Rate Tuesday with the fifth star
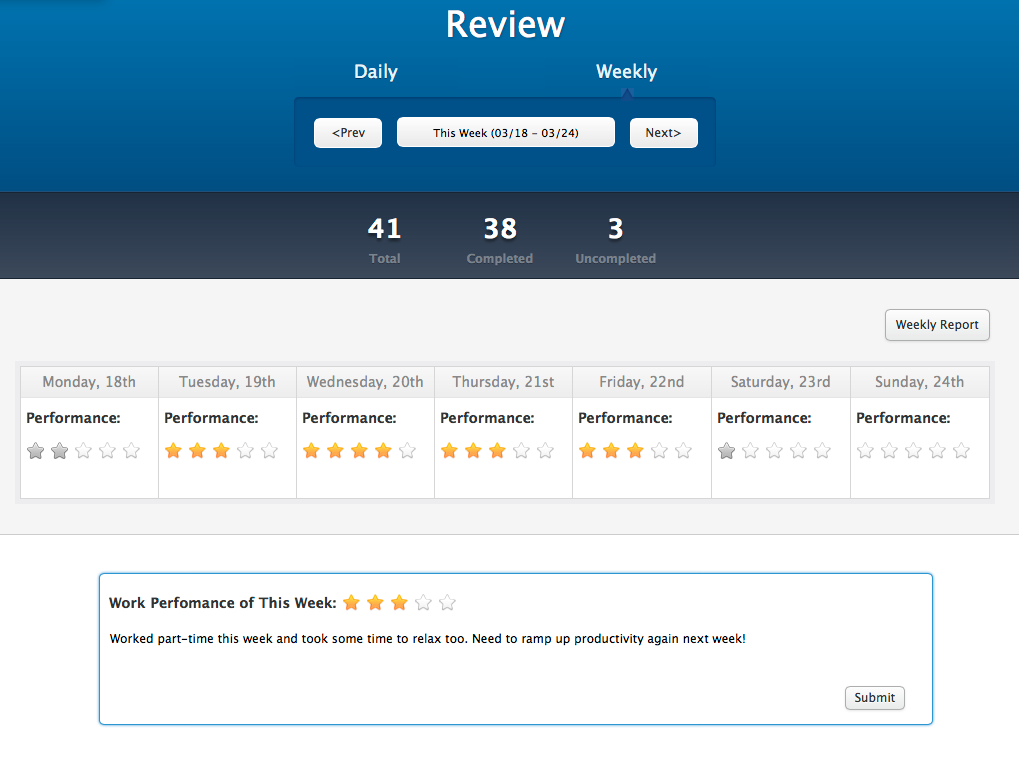Image resolution: width=1019 pixels, height=766 pixels. click(269, 451)
